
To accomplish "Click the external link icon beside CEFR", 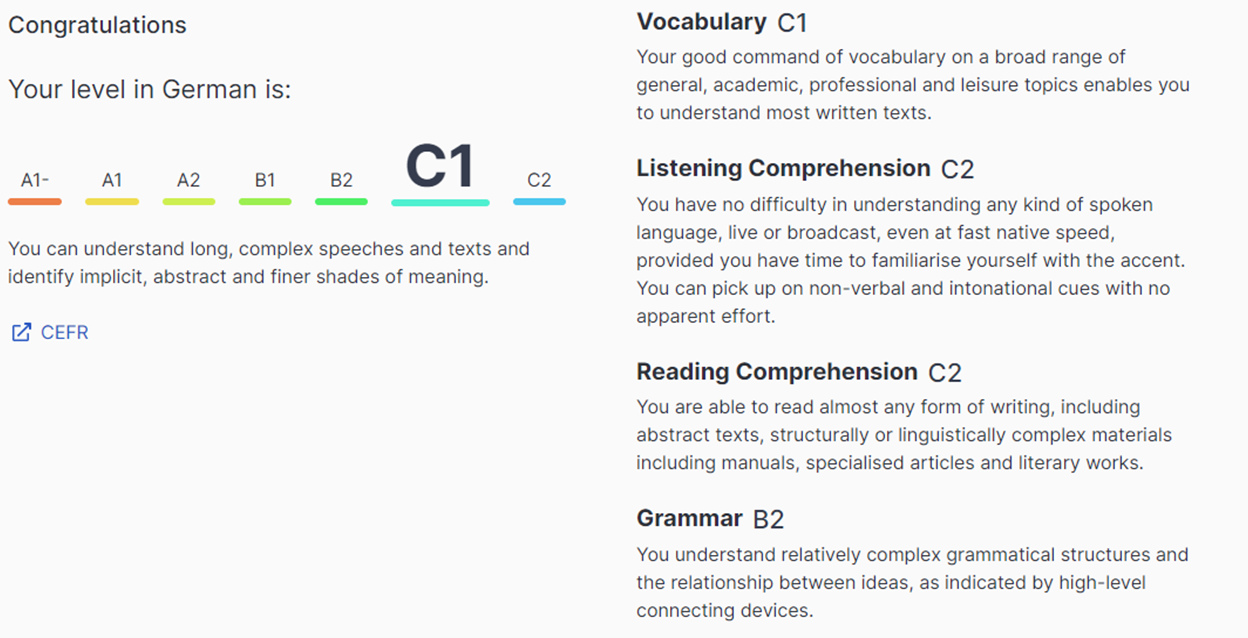I will pyautogui.click(x=21, y=333).
